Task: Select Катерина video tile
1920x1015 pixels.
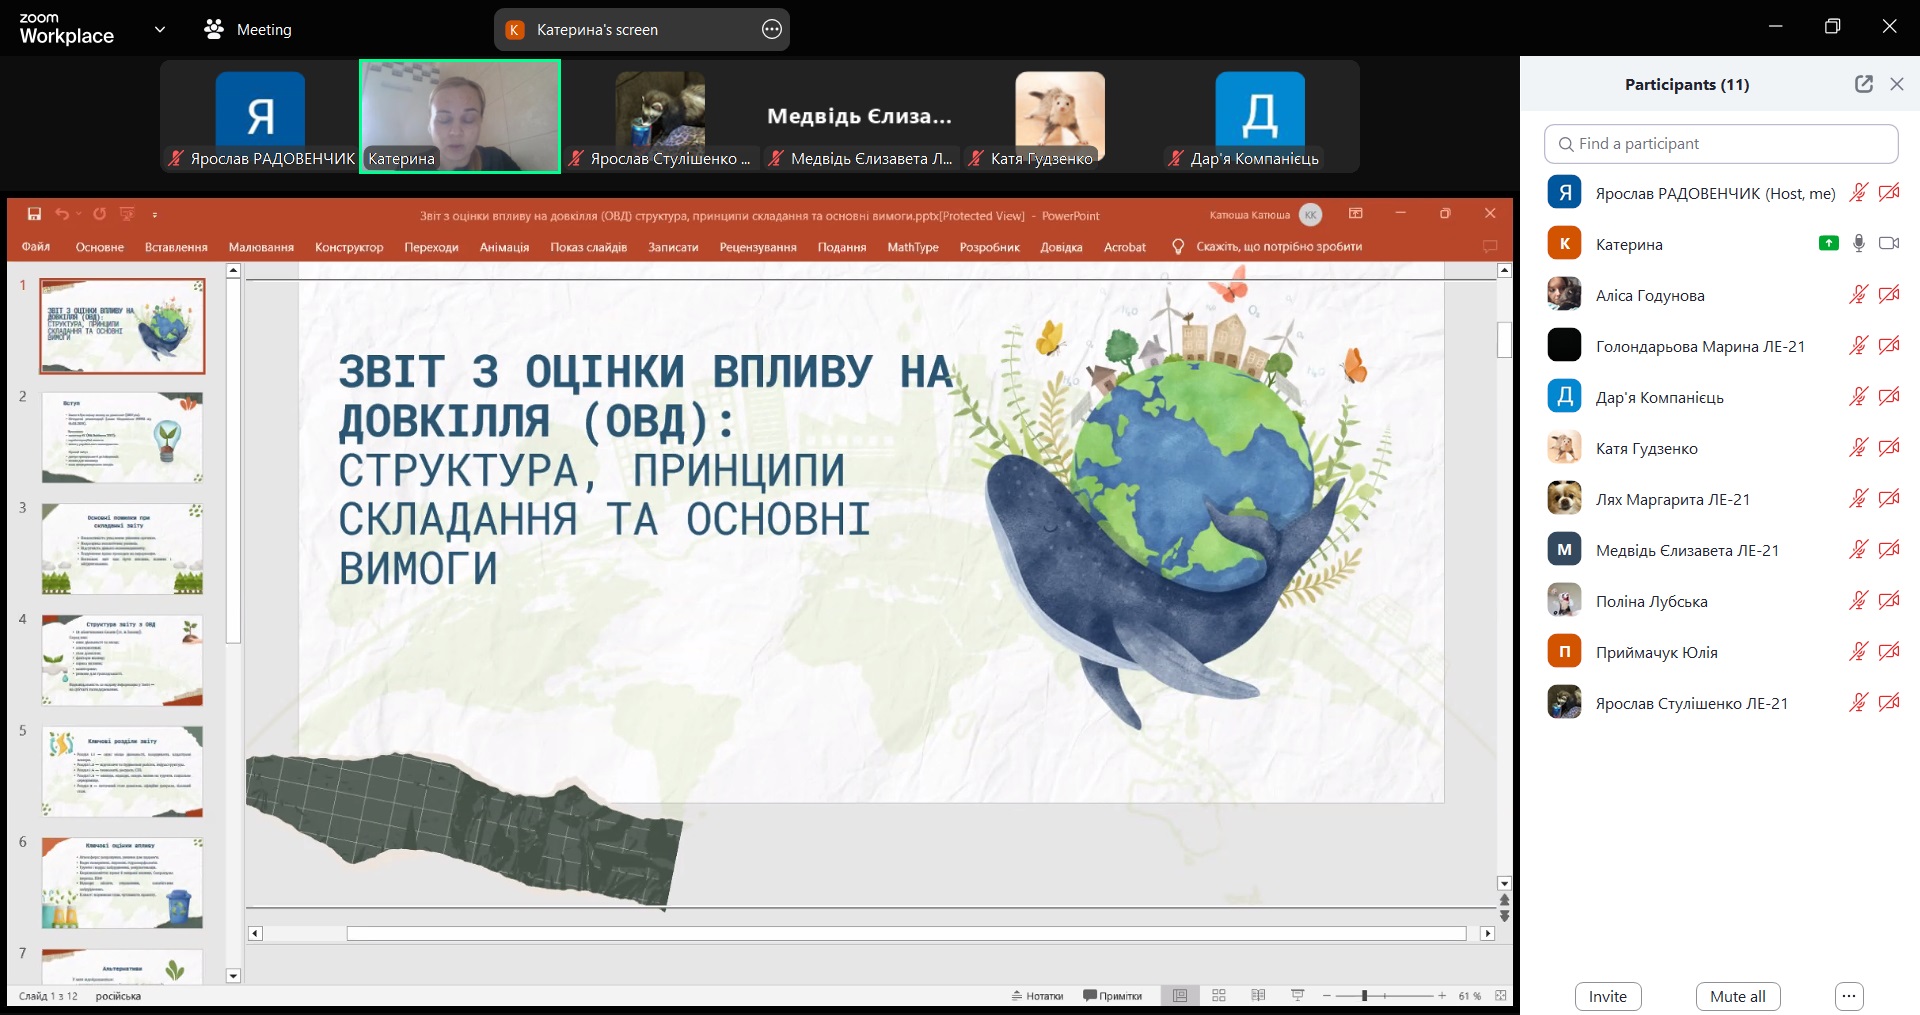Action: pos(460,116)
